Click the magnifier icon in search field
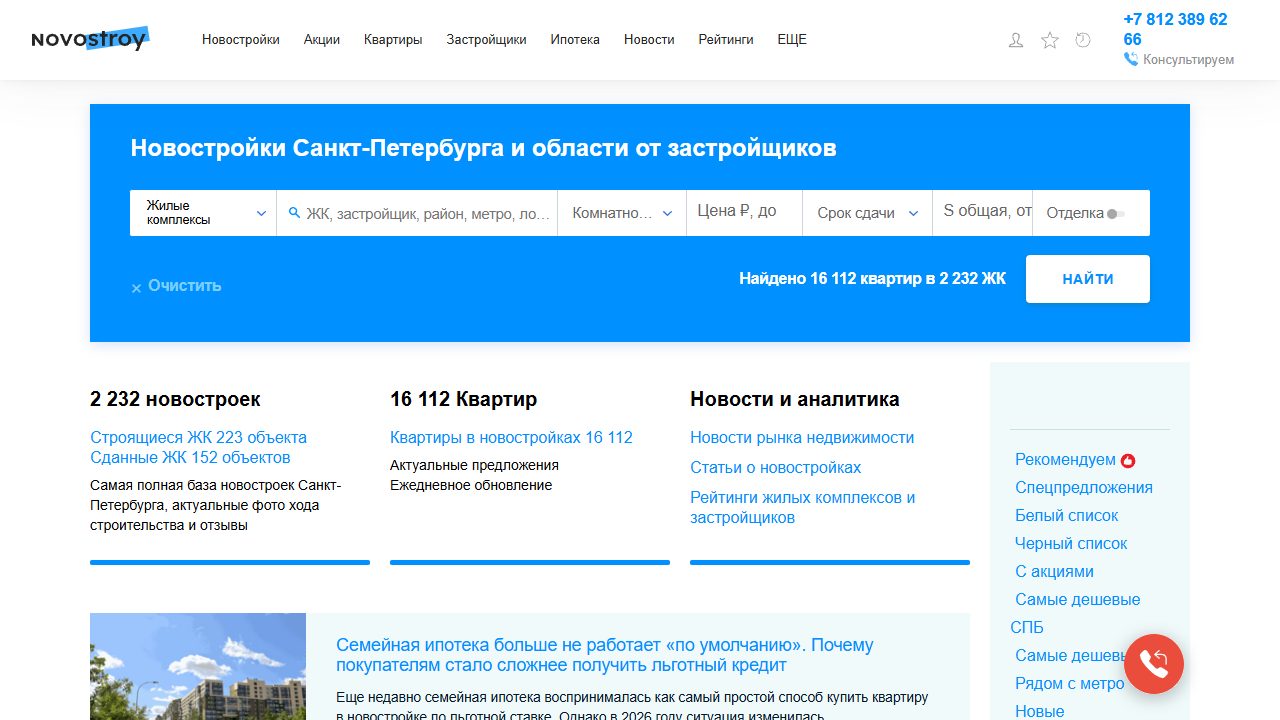Screen dimensions: 1280x720 click(x=294, y=213)
